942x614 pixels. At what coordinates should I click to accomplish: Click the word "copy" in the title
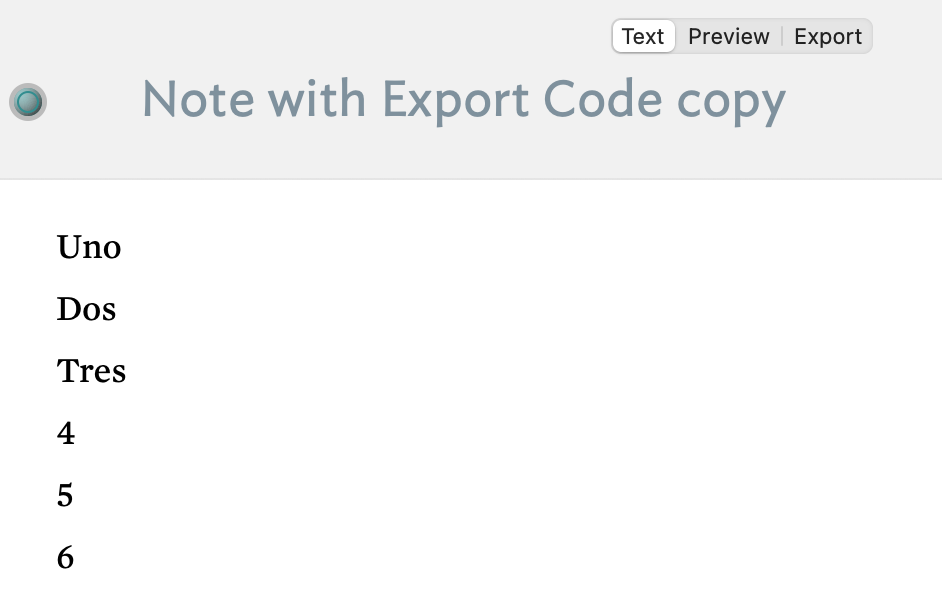coord(731,102)
